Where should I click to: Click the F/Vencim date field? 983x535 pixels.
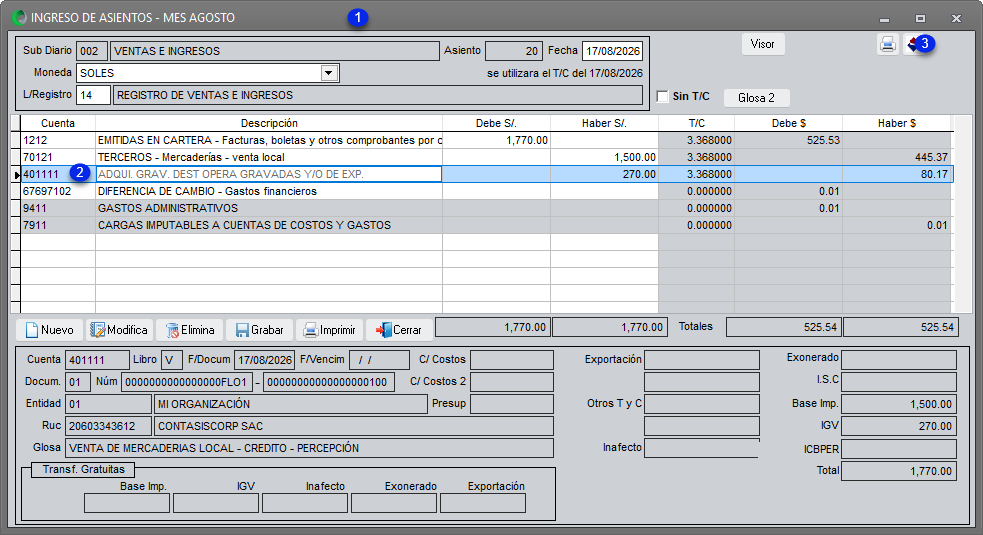click(x=379, y=359)
